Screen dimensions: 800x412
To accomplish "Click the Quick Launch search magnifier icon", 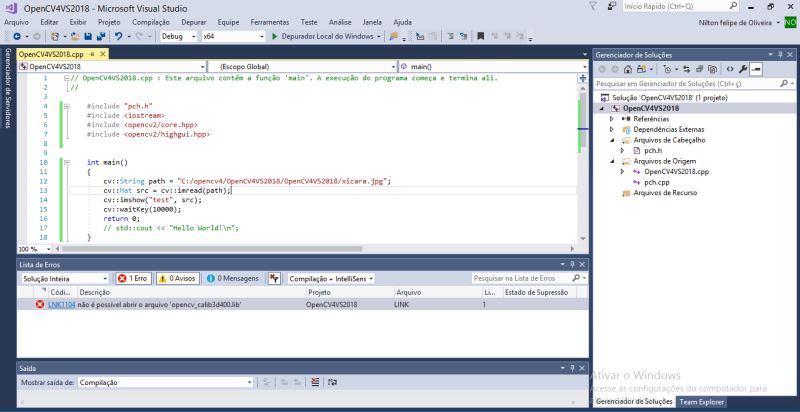I will [x=733, y=7].
